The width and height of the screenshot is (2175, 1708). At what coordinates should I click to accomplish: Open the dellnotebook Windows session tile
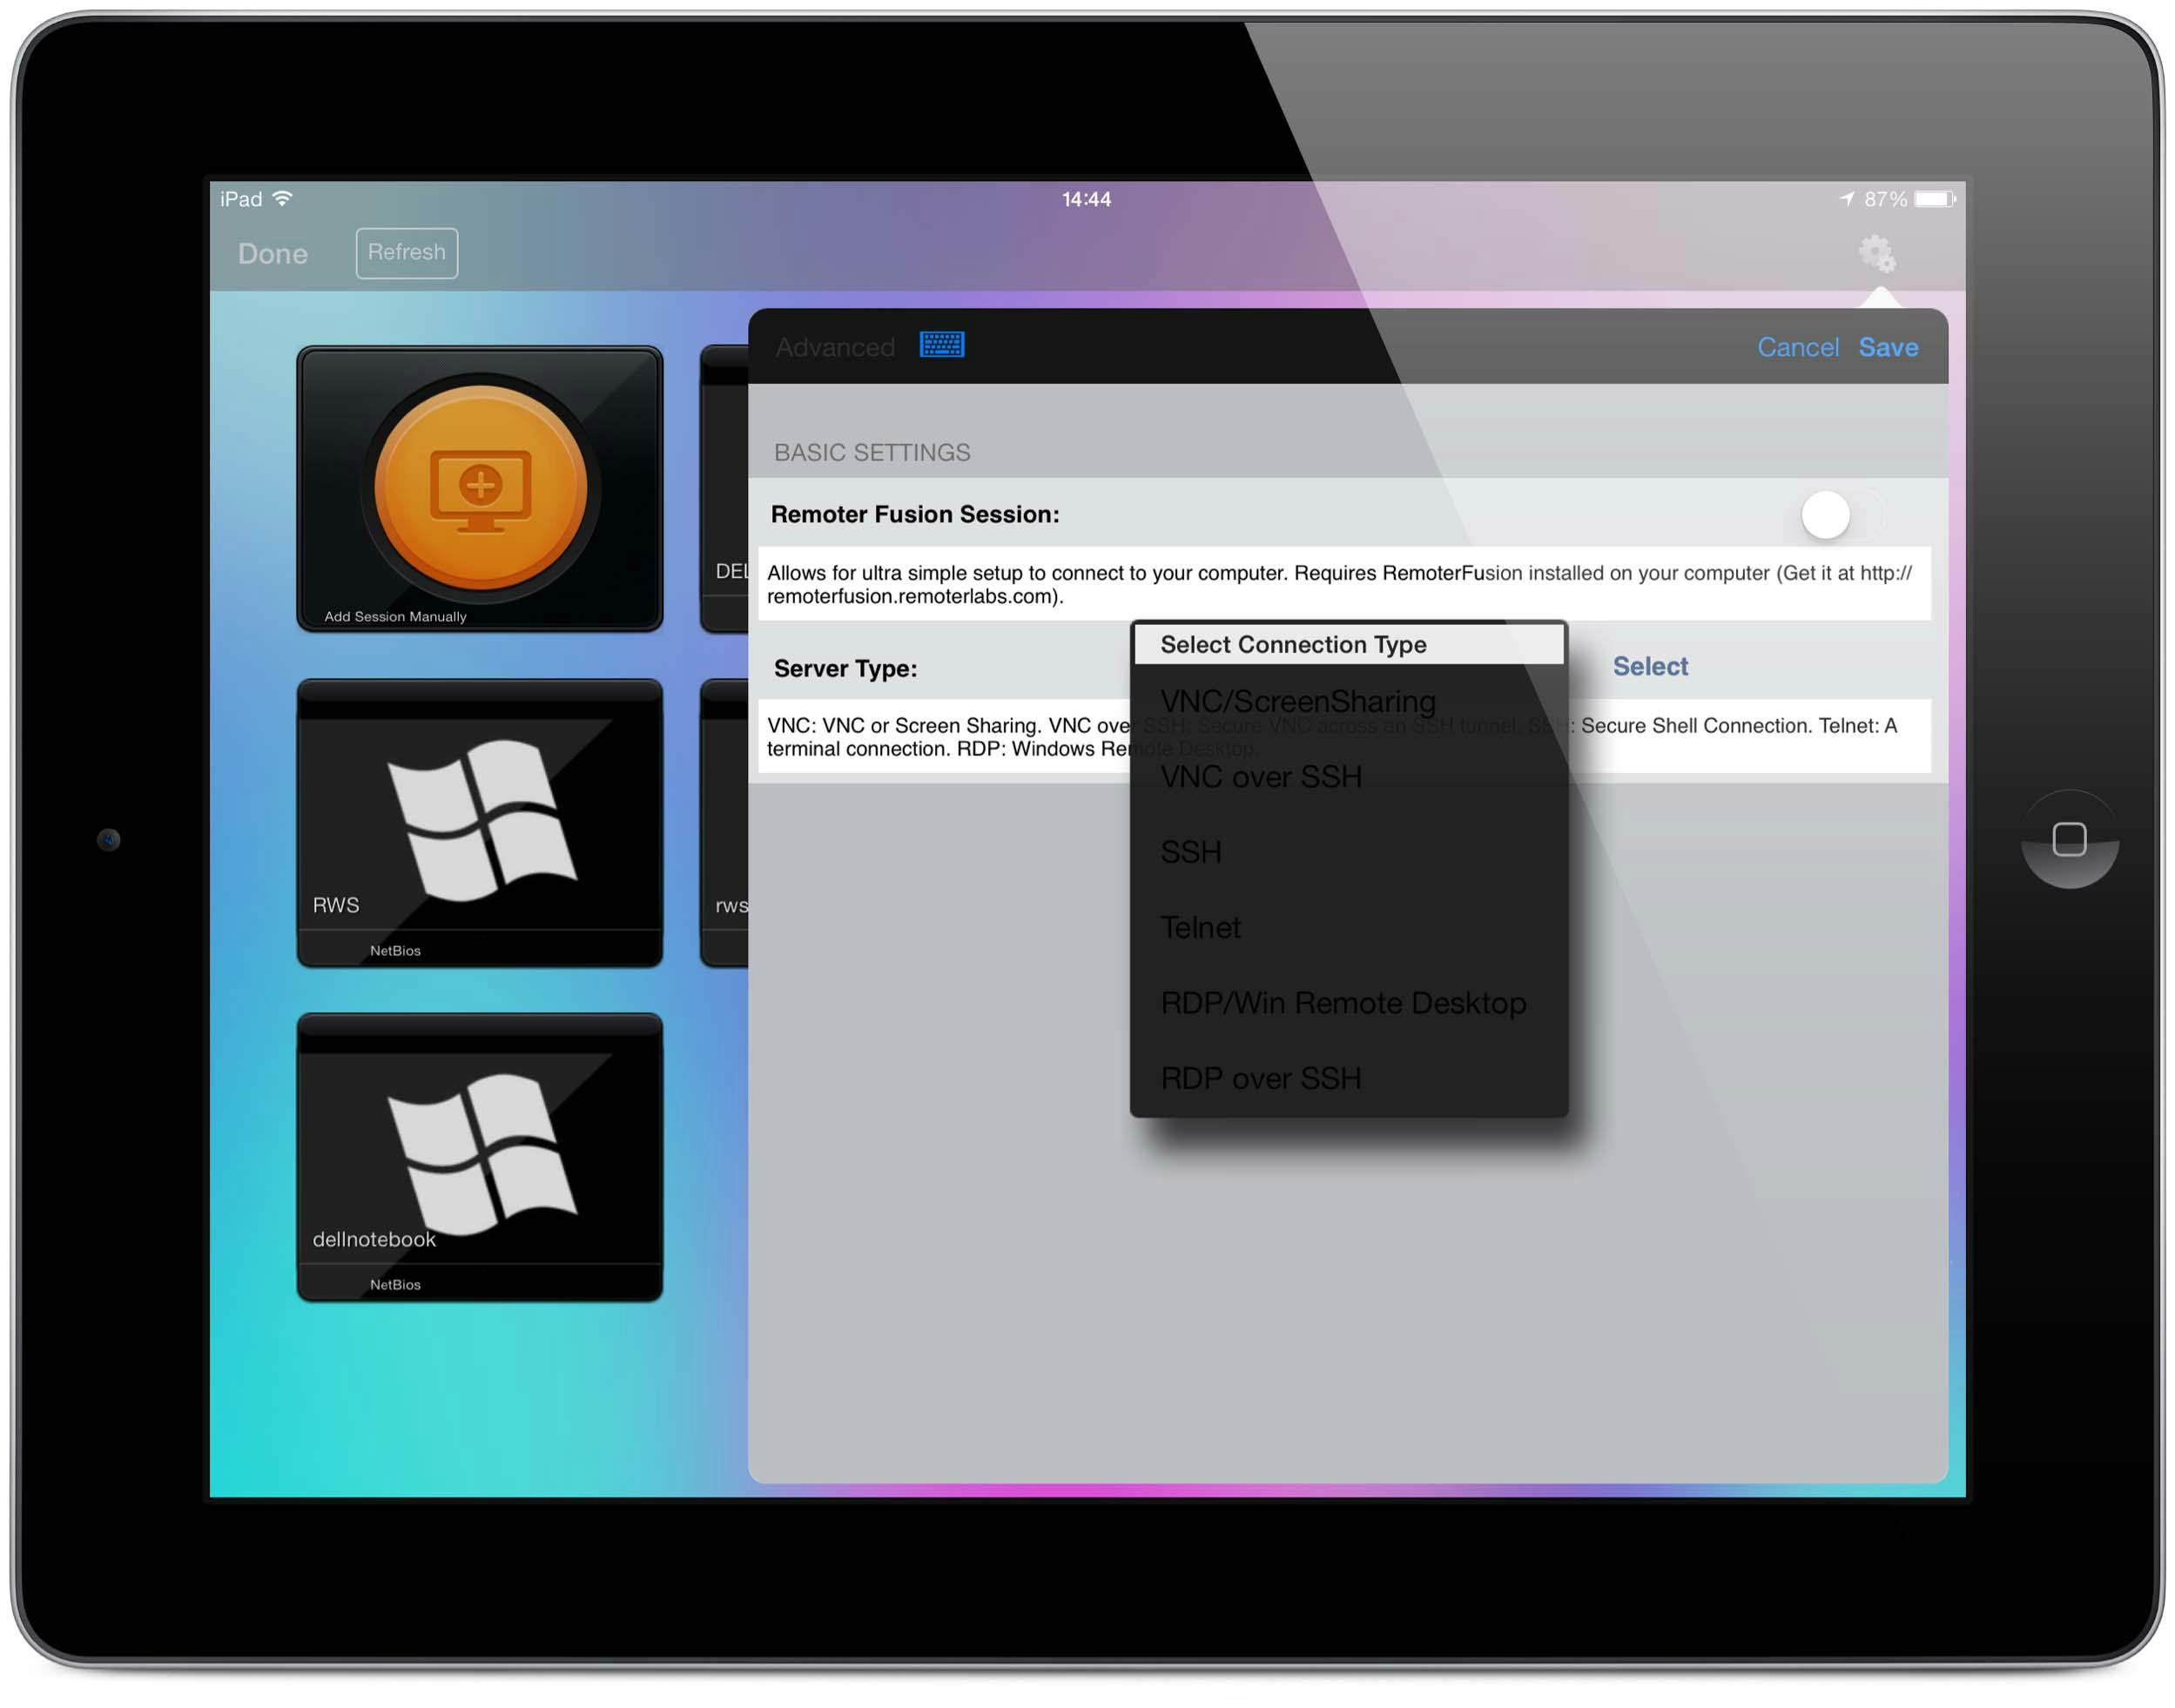coord(479,1156)
